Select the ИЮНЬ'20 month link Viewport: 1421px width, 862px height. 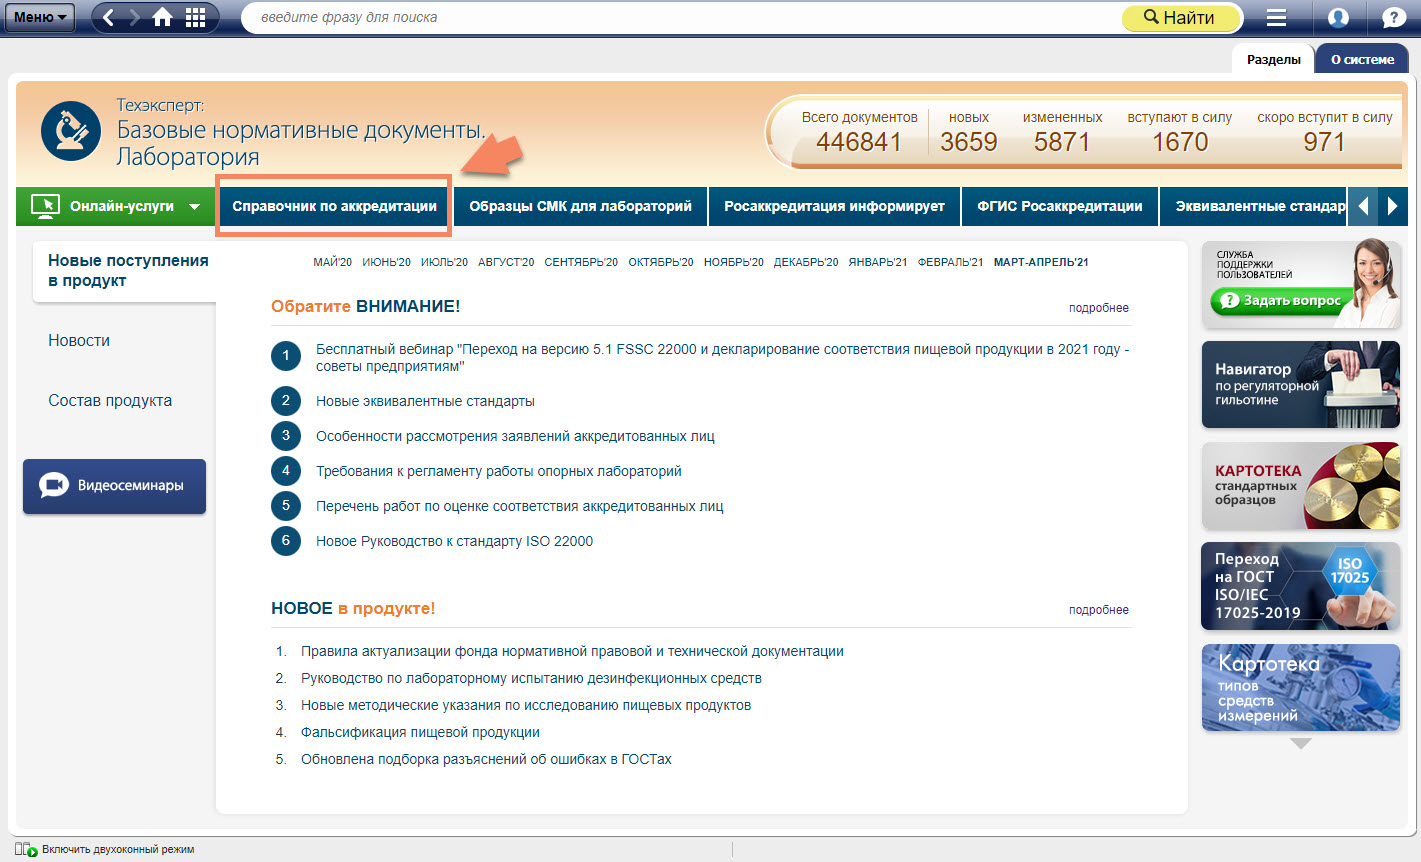[x=386, y=262]
